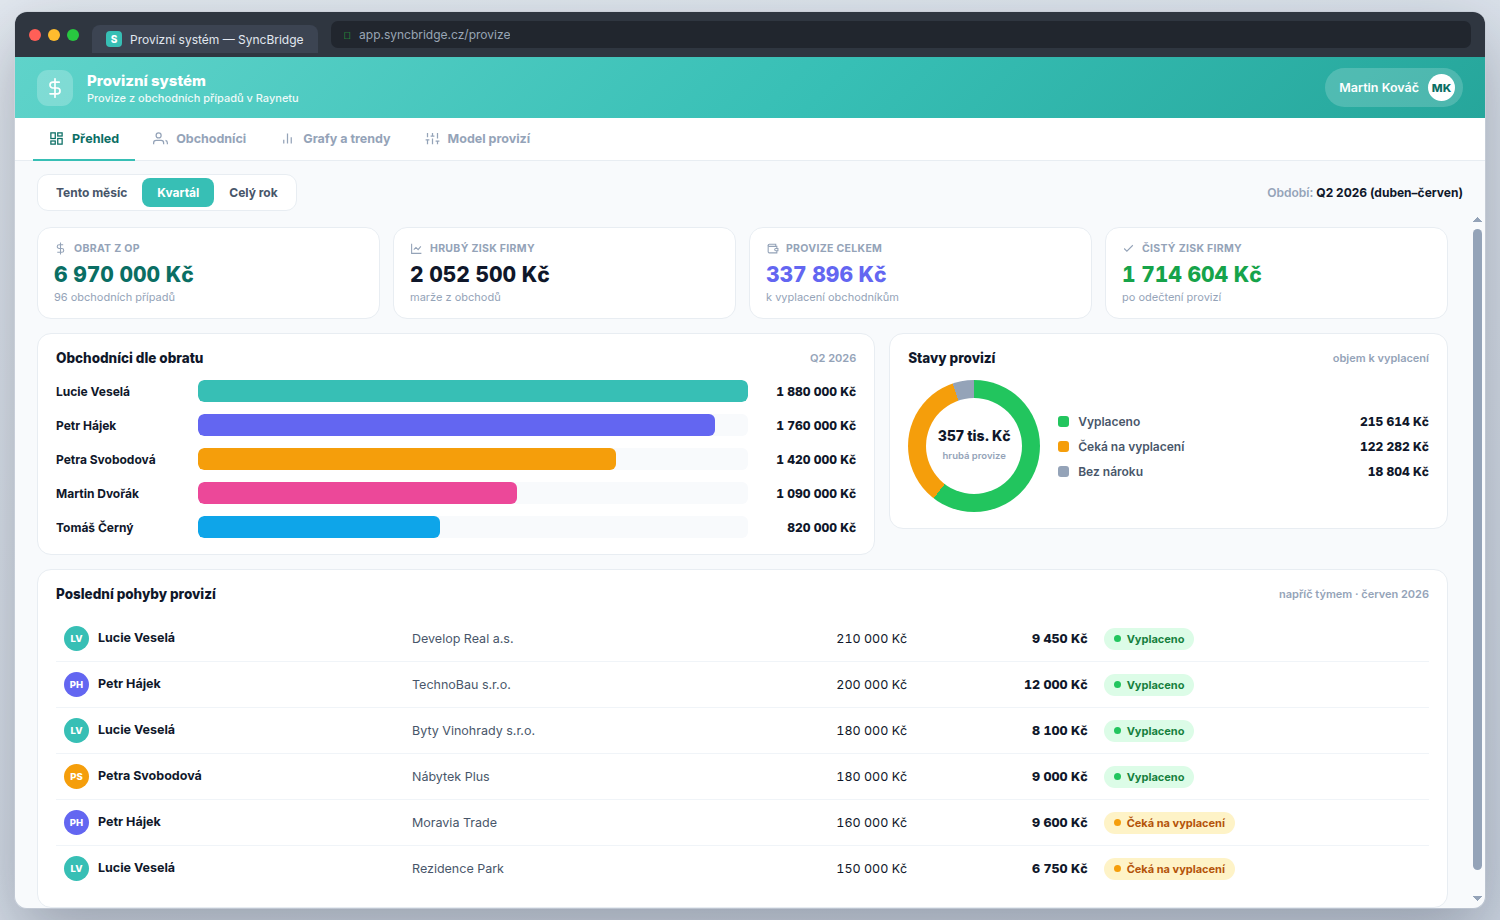
Task: Go to the Model provizí tab
Action: 477,139
